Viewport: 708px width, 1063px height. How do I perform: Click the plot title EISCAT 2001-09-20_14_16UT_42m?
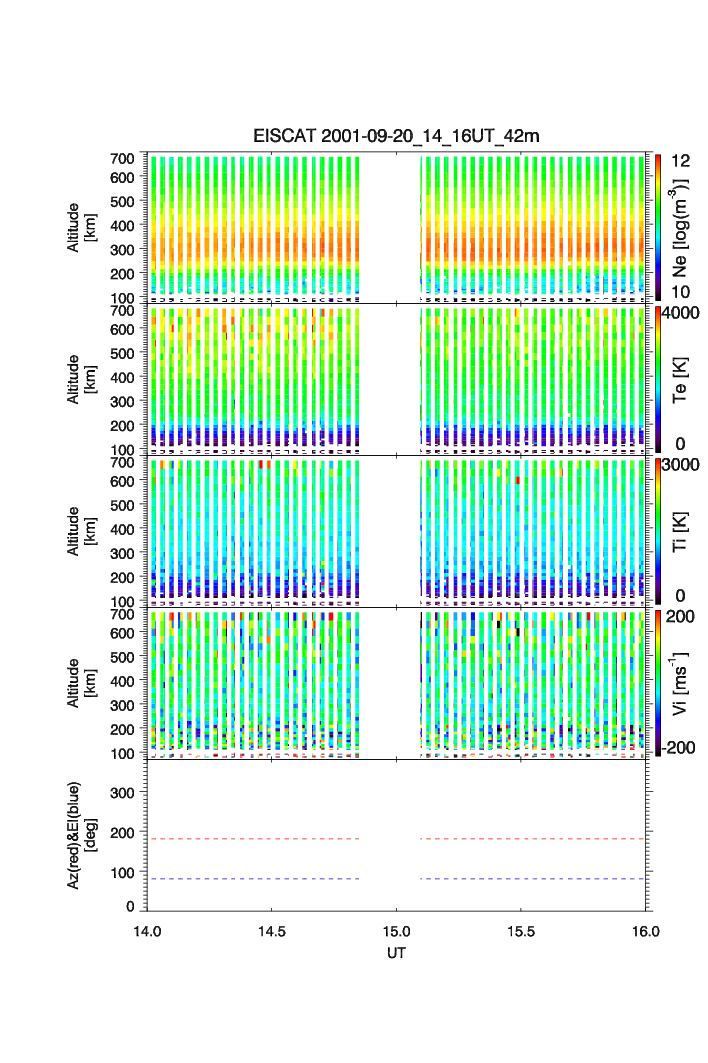(x=396, y=136)
